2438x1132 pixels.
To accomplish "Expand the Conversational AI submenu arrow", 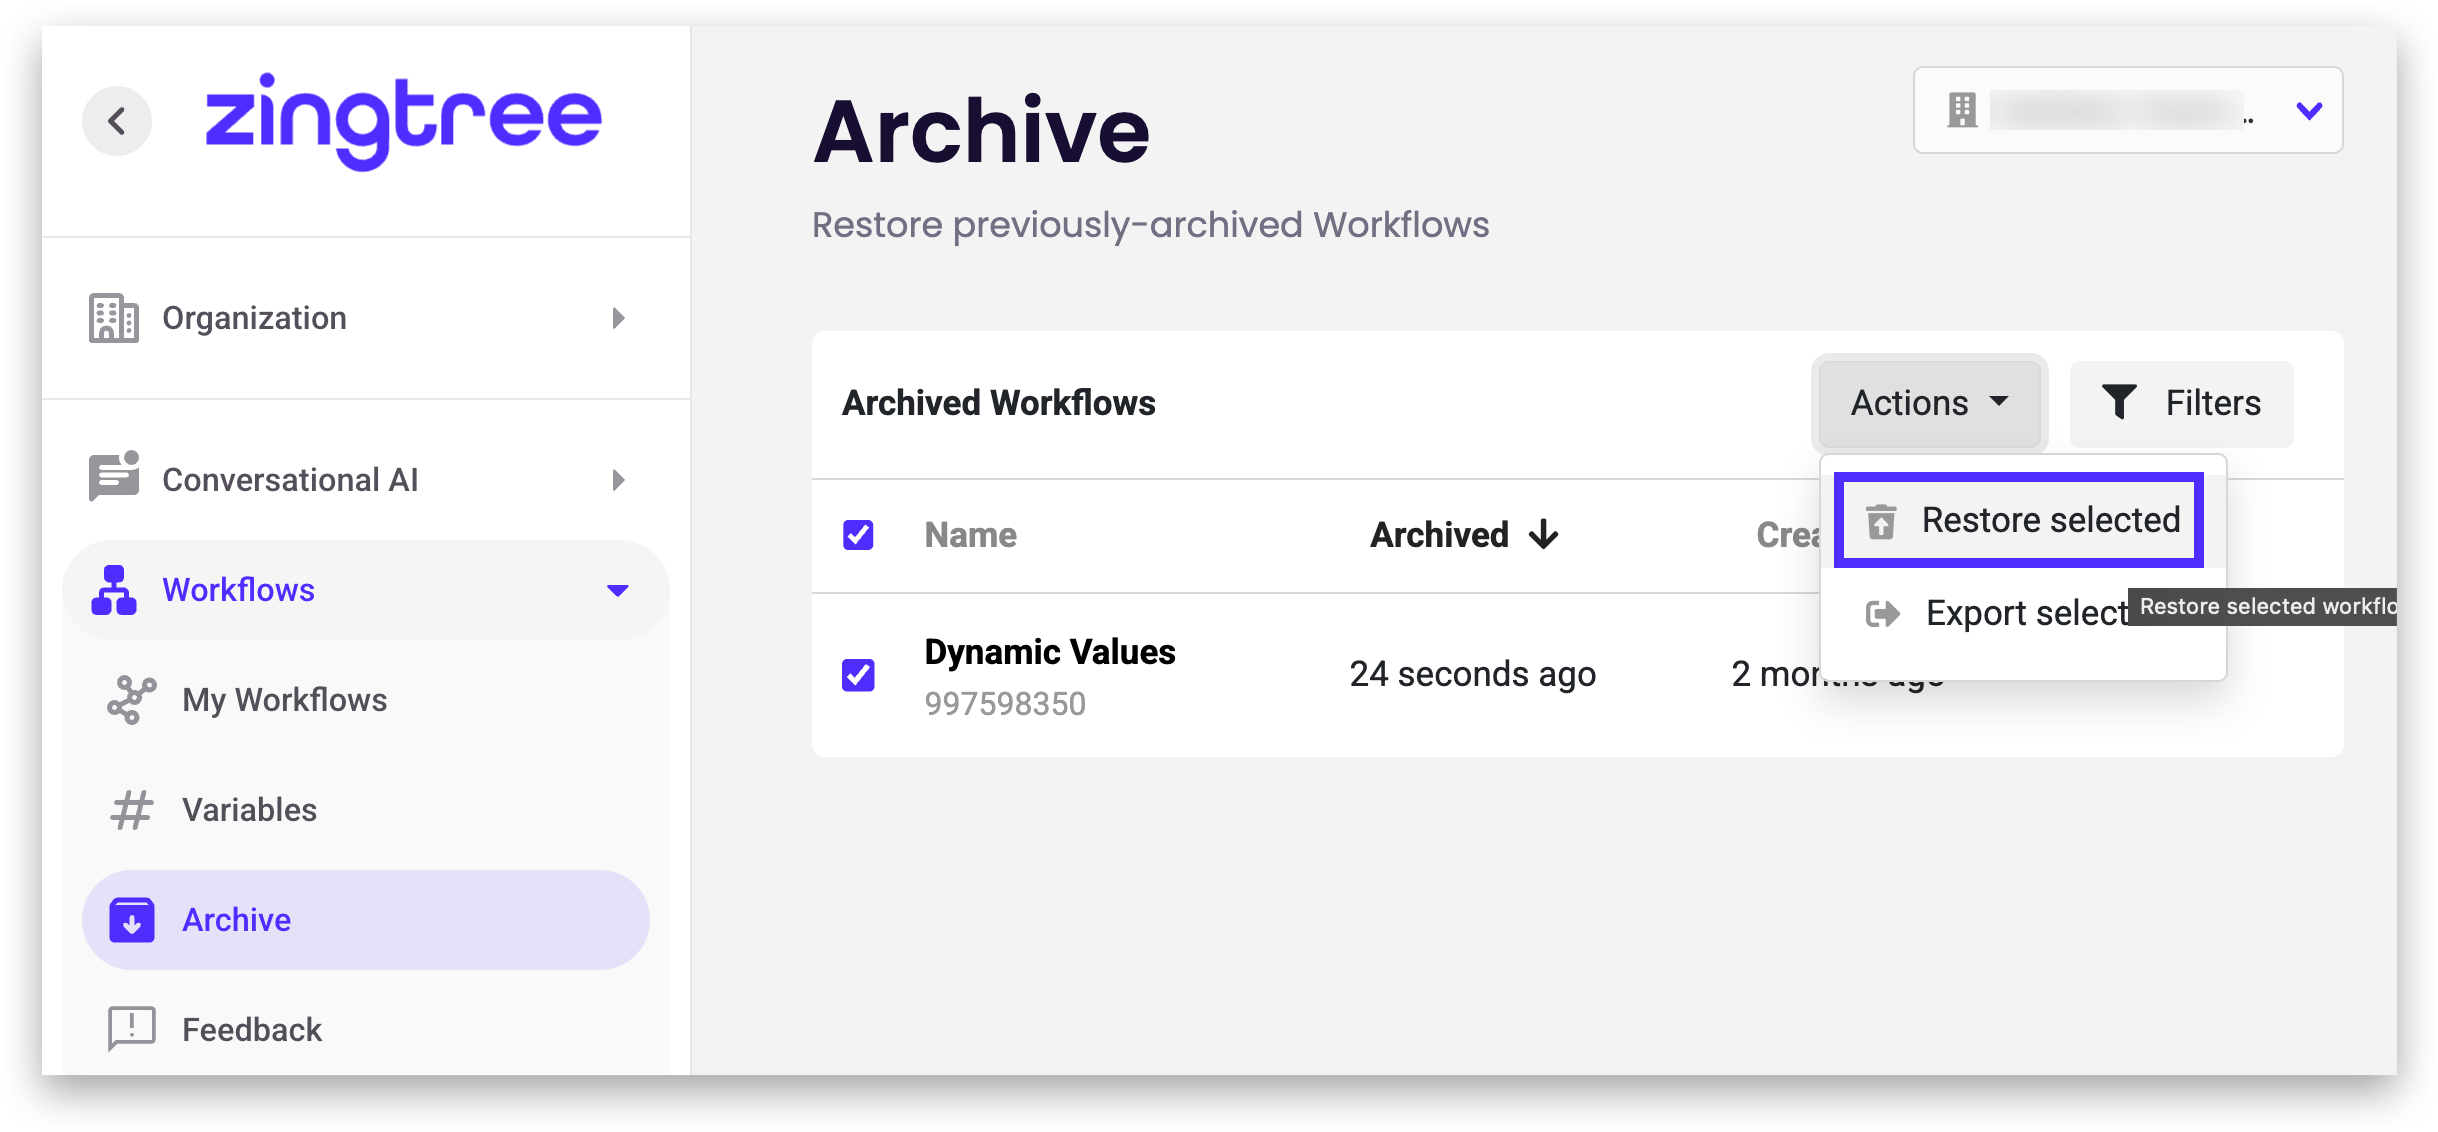I will coord(618,480).
